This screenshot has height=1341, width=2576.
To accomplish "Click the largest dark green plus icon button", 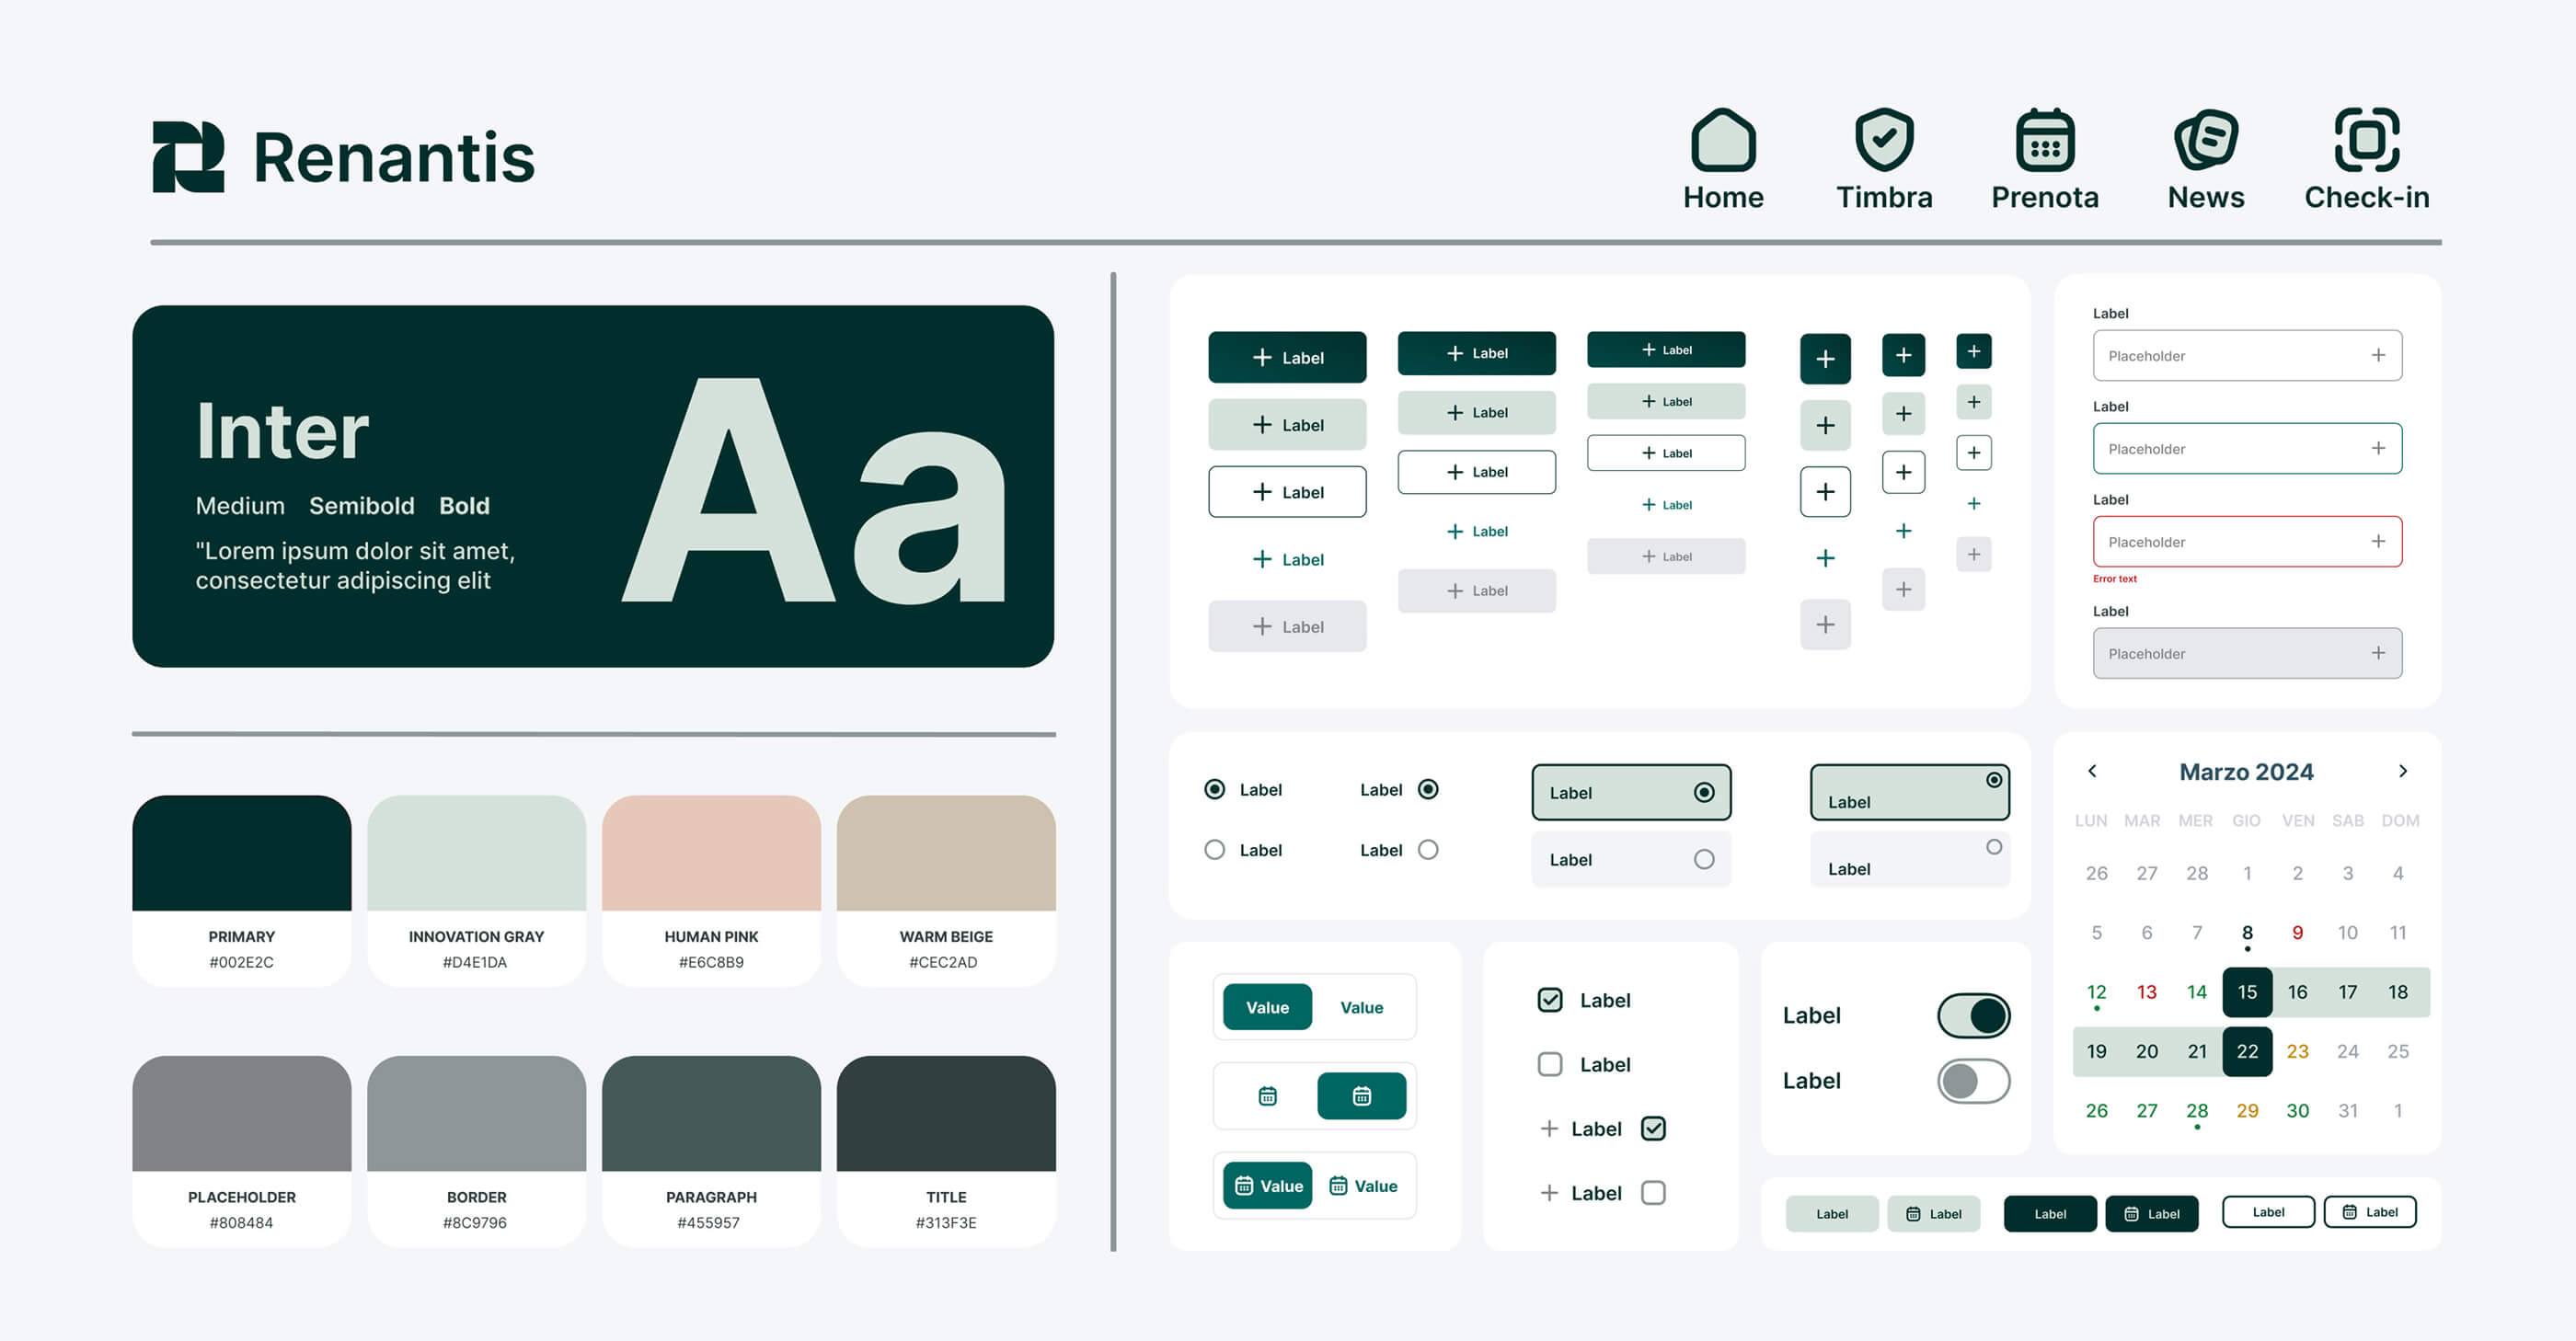I will [x=1825, y=359].
